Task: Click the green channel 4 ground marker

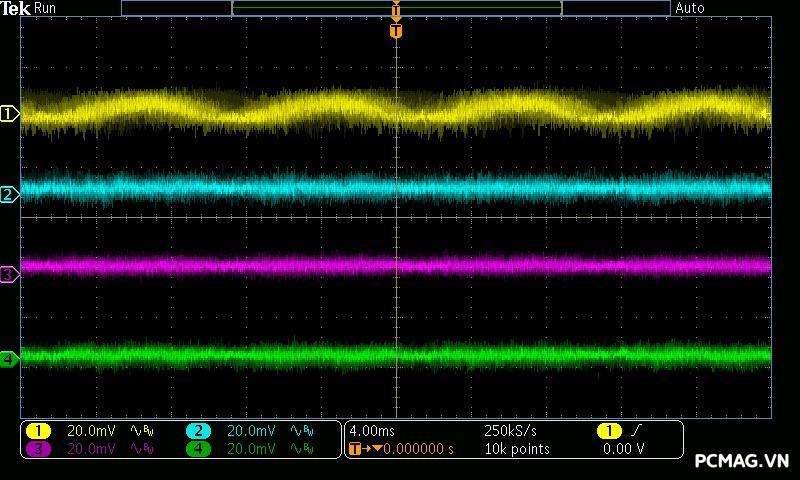Action: coord(9,358)
